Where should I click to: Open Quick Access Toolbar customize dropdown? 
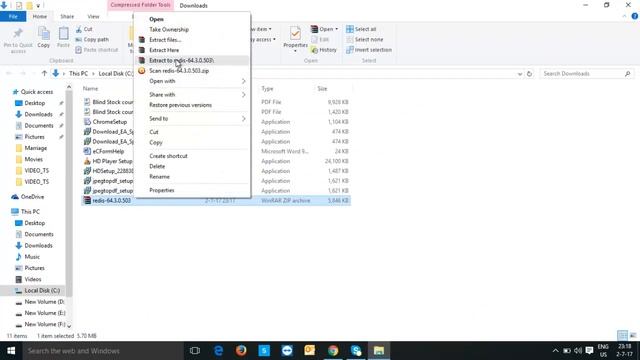point(38,6)
